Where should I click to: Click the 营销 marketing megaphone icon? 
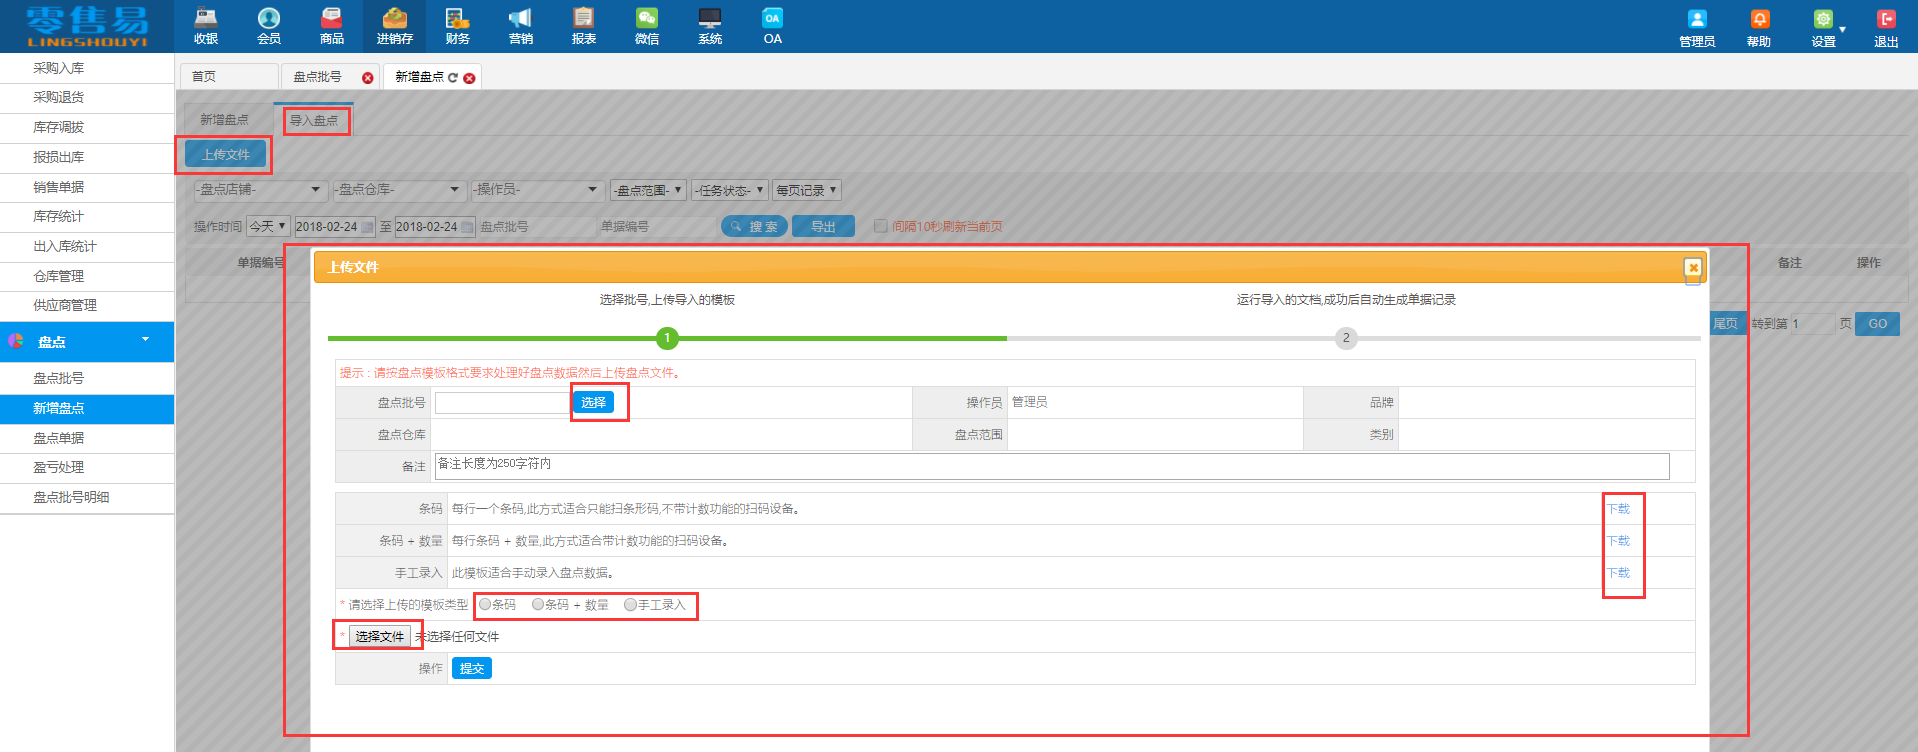521,26
